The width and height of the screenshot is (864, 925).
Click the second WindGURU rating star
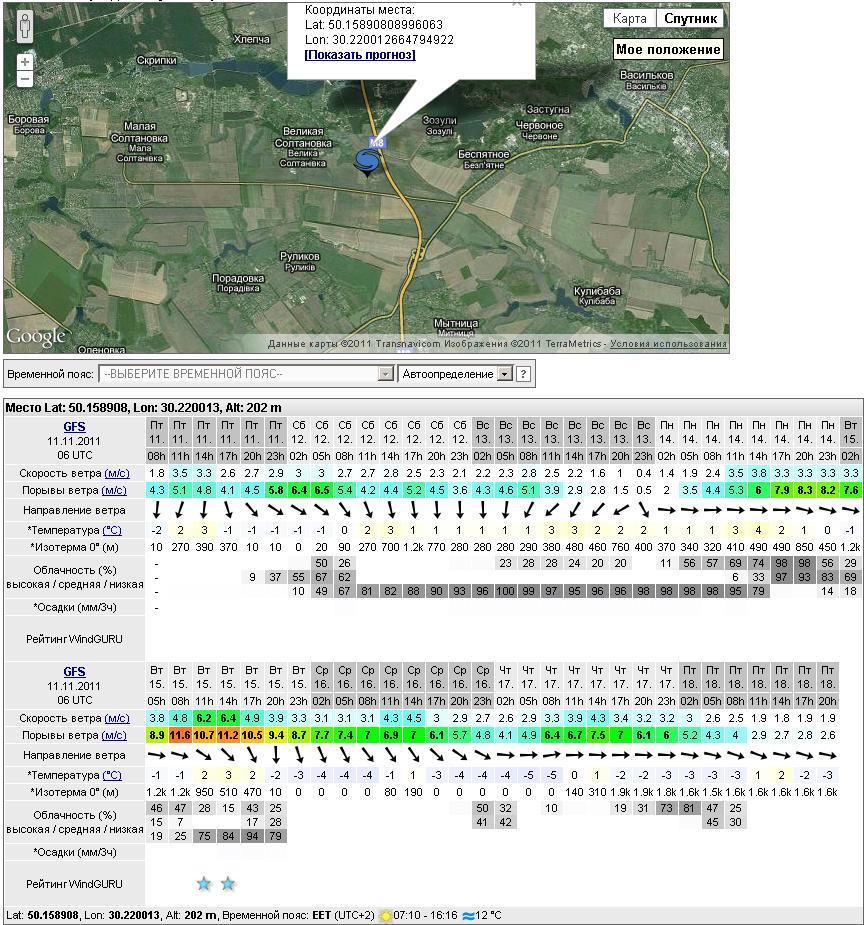pos(228,884)
